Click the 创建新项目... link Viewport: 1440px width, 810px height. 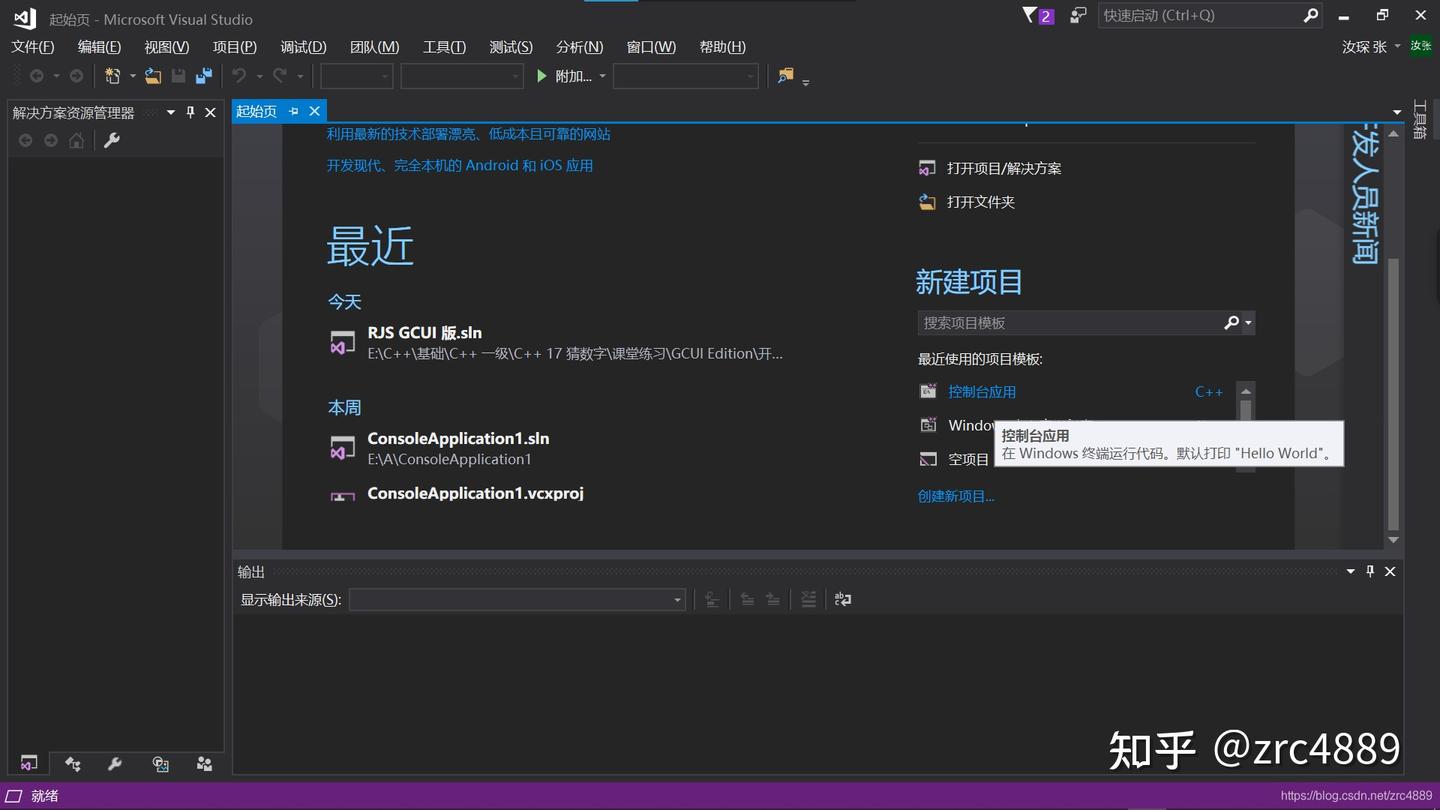click(x=956, y=496)
